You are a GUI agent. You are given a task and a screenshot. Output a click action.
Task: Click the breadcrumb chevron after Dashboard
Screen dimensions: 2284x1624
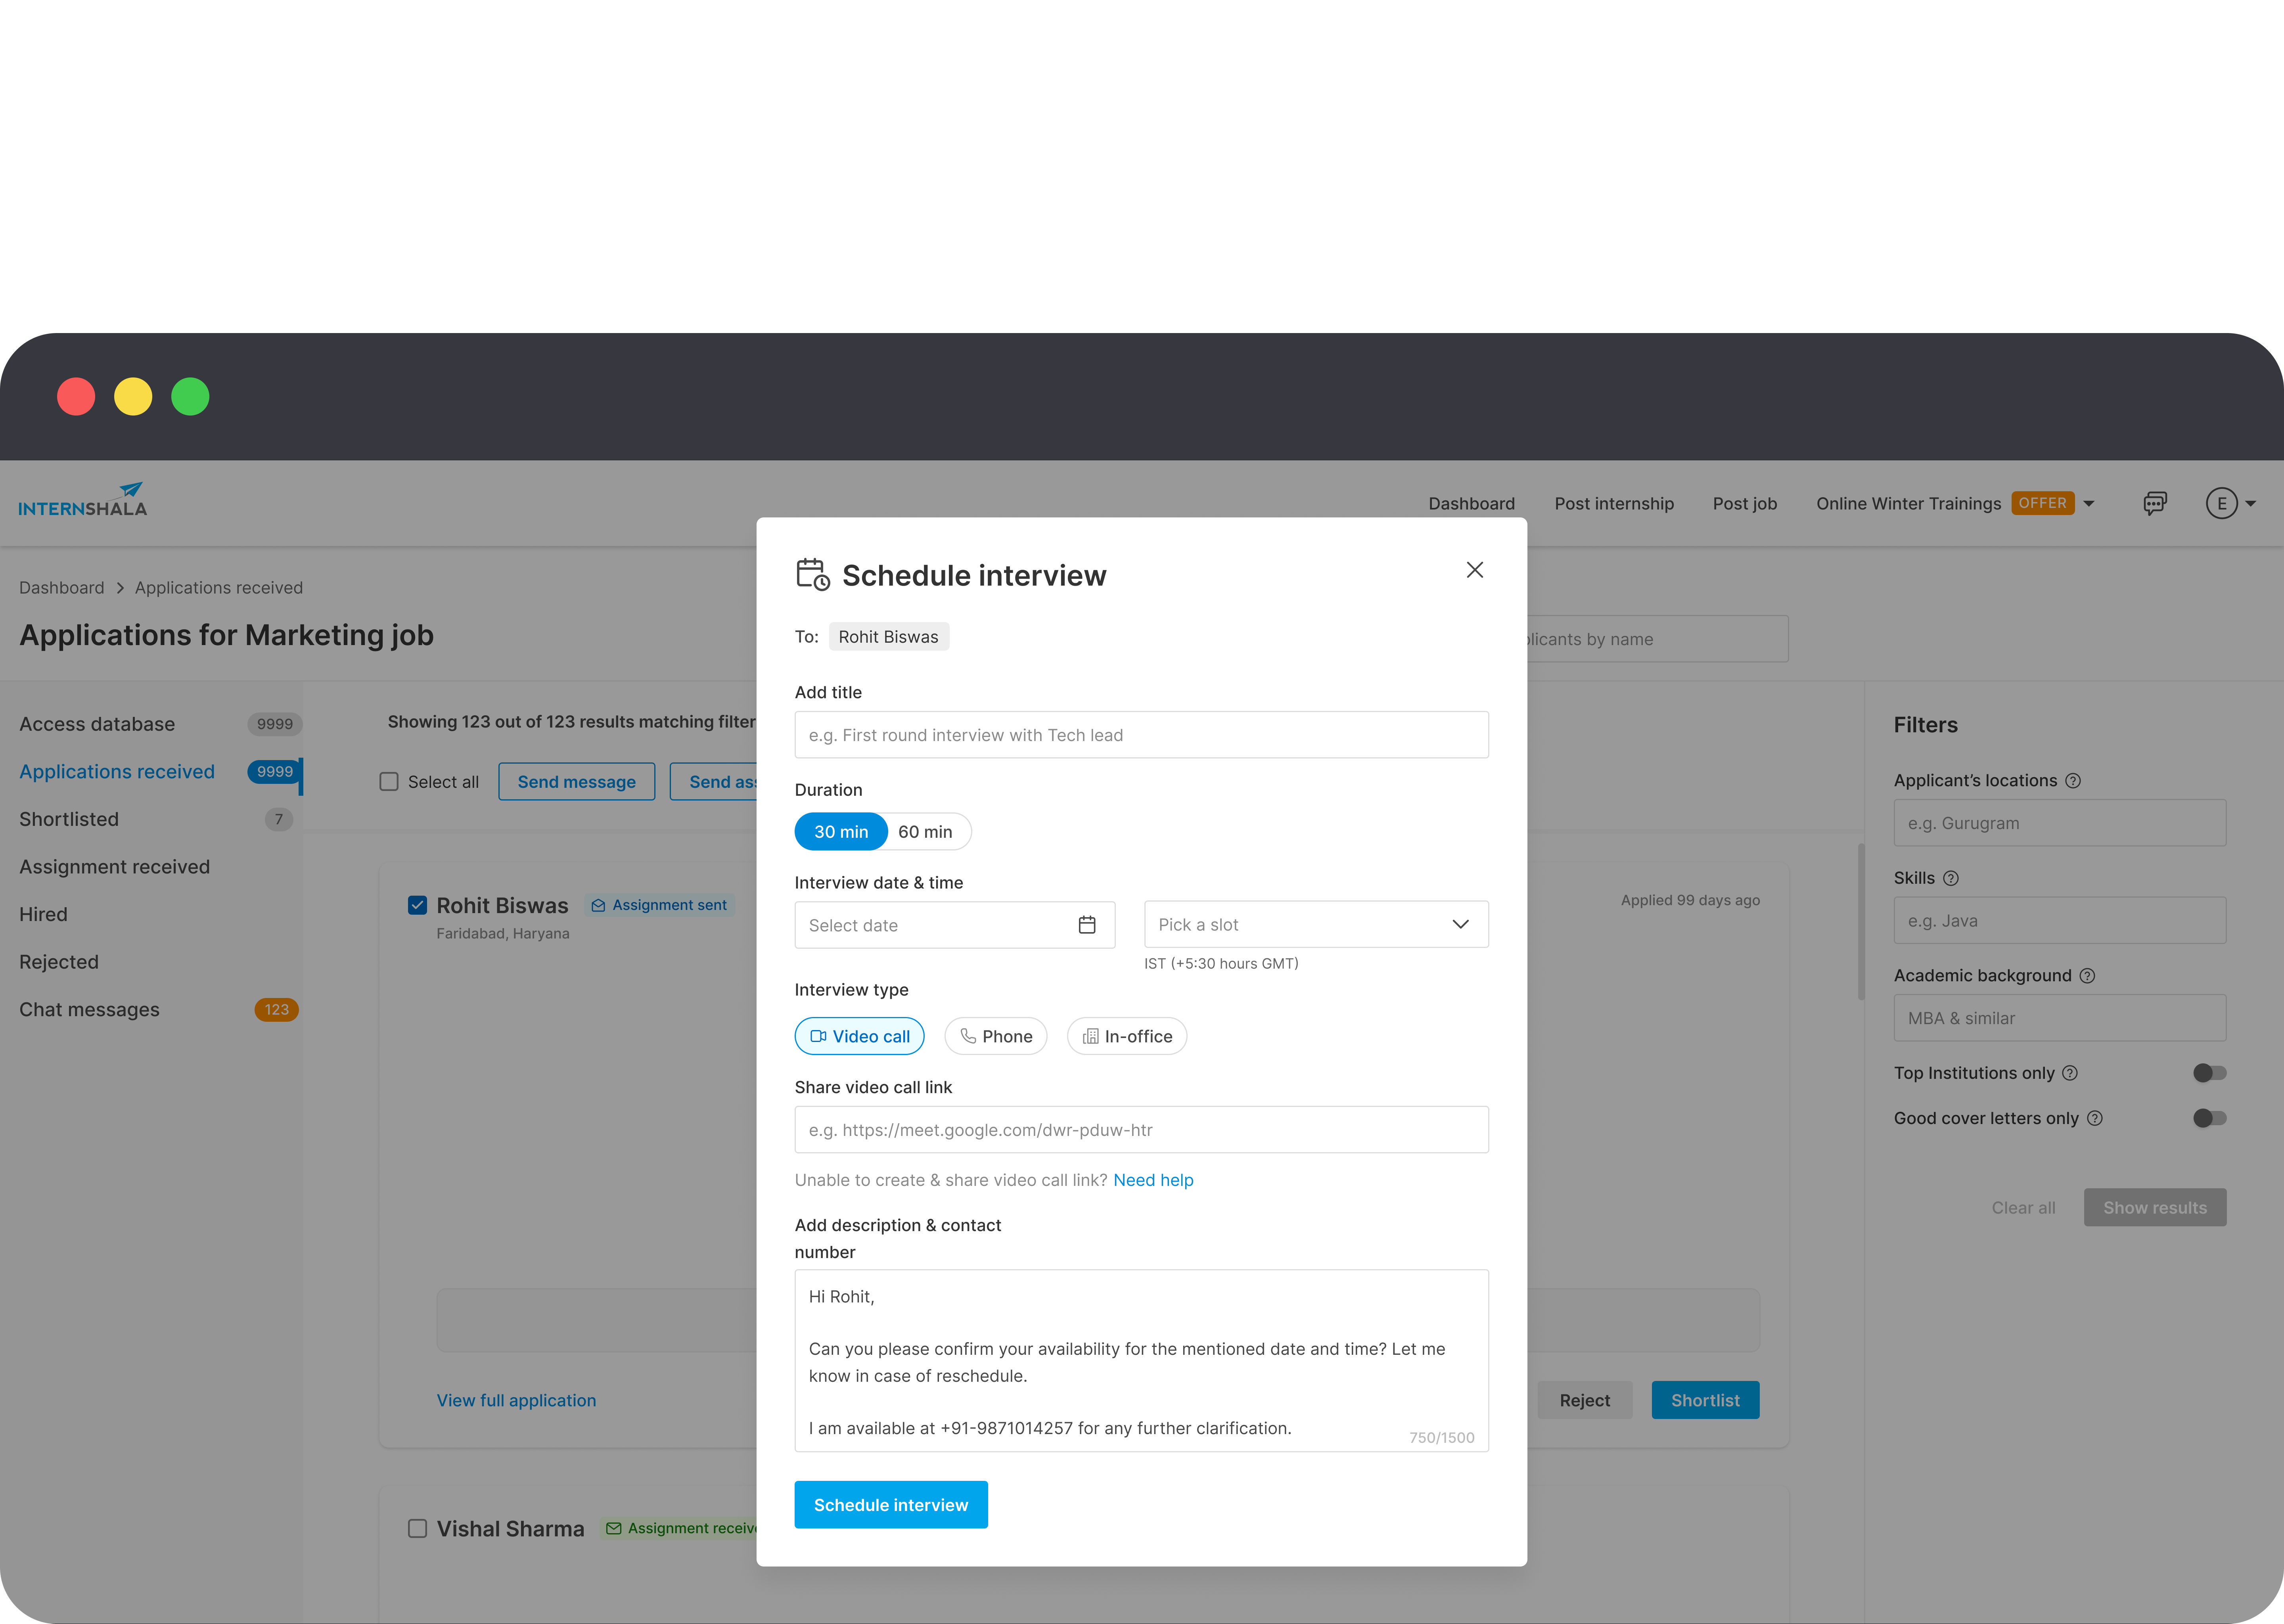(x=120, y=588)
